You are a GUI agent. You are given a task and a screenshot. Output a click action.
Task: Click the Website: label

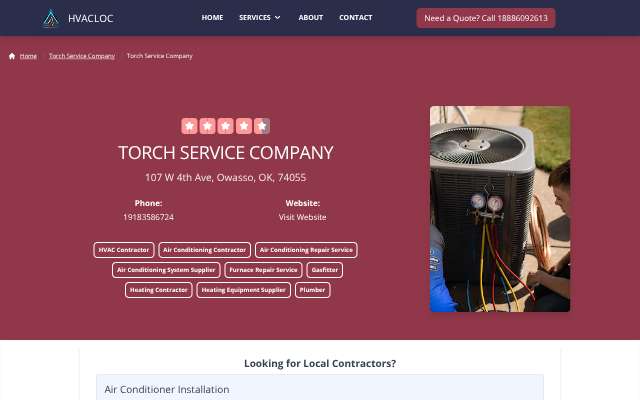click(x=302, y=203)
